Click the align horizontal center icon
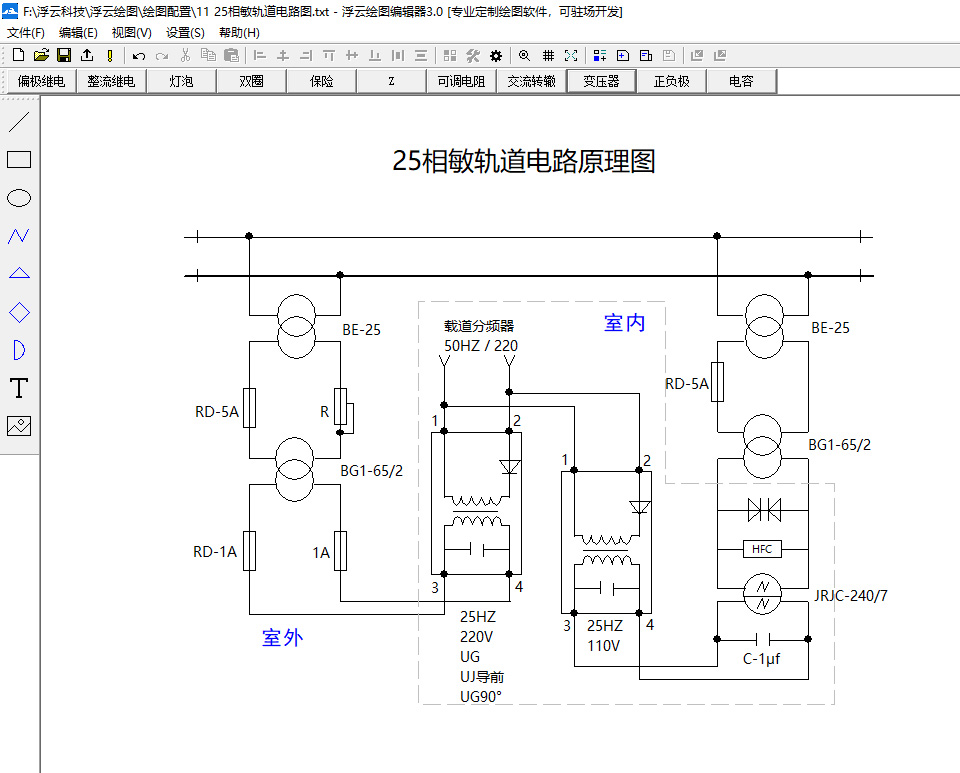The height and width of the screenshot is (773, 960). click(x=283, y=56)
